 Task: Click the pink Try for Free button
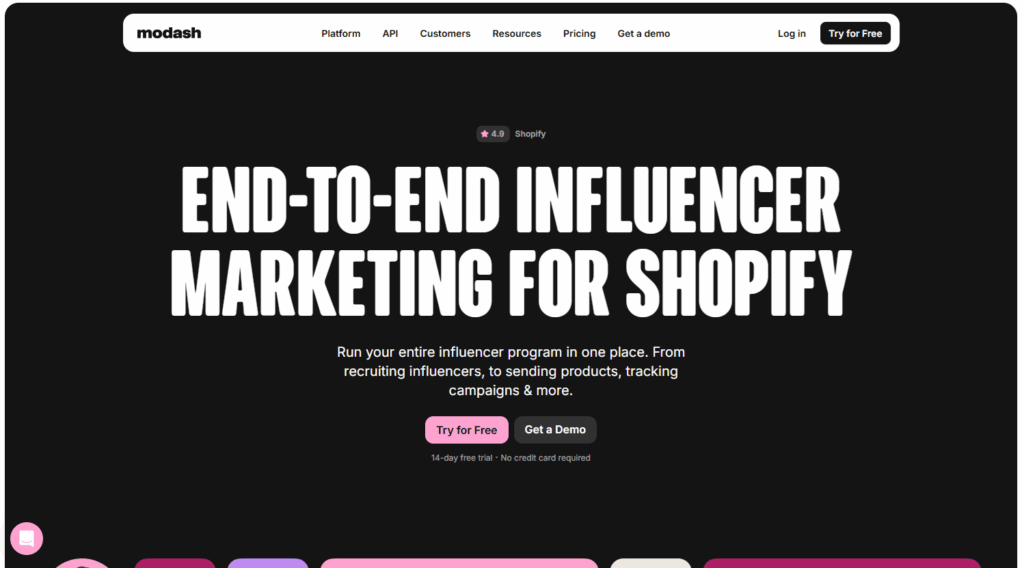[466, 430]
